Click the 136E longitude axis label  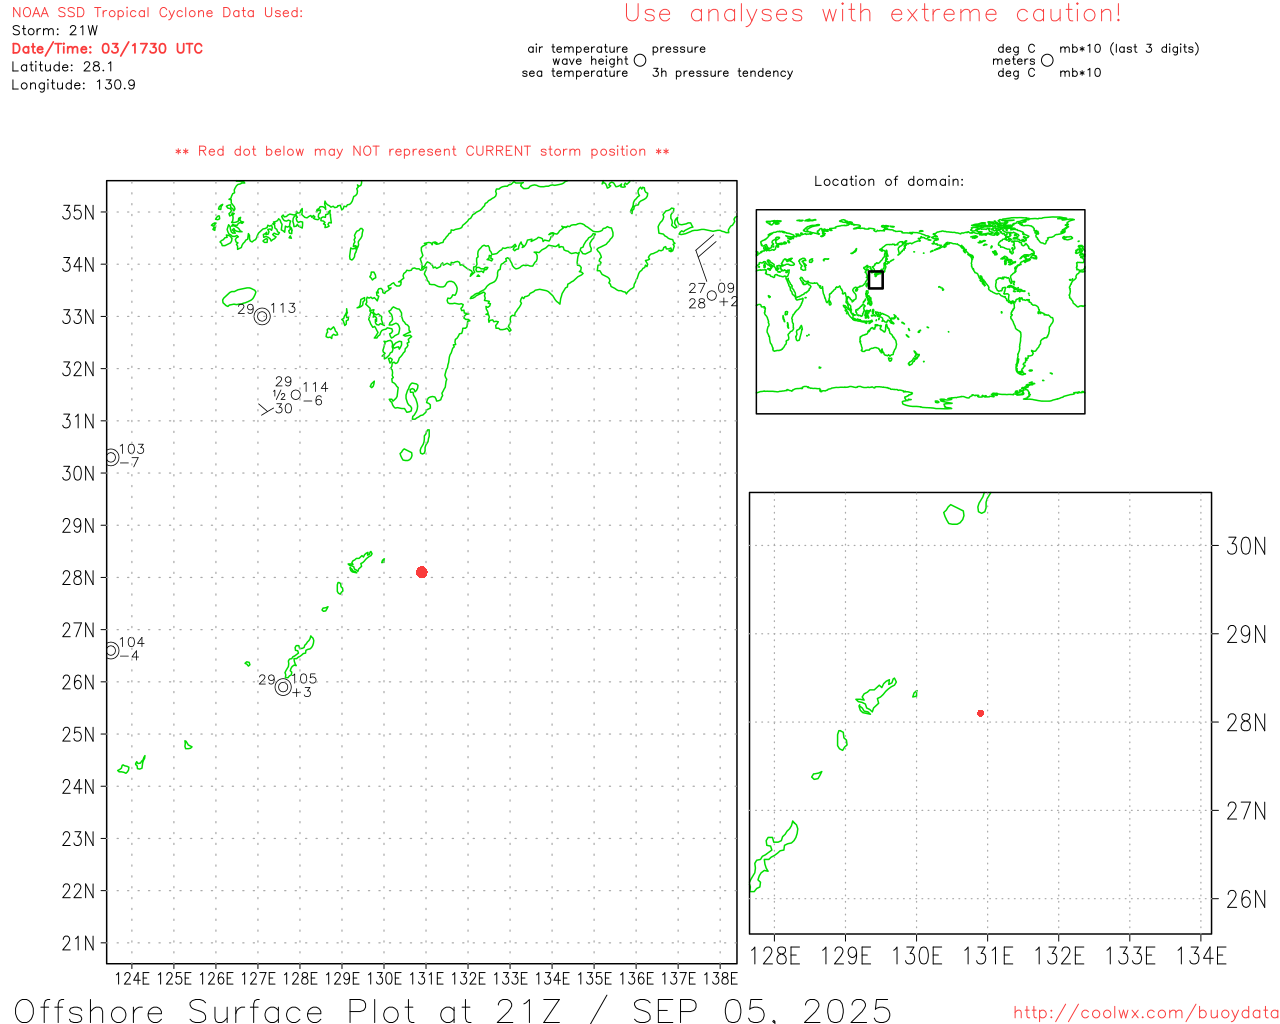coord(636,978)
